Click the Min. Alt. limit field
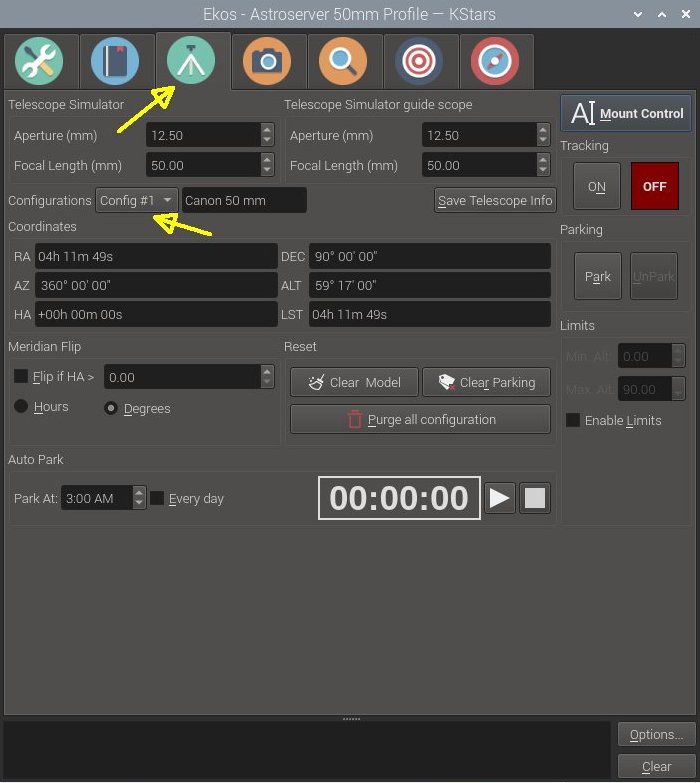700x783 pixels. 645,357
